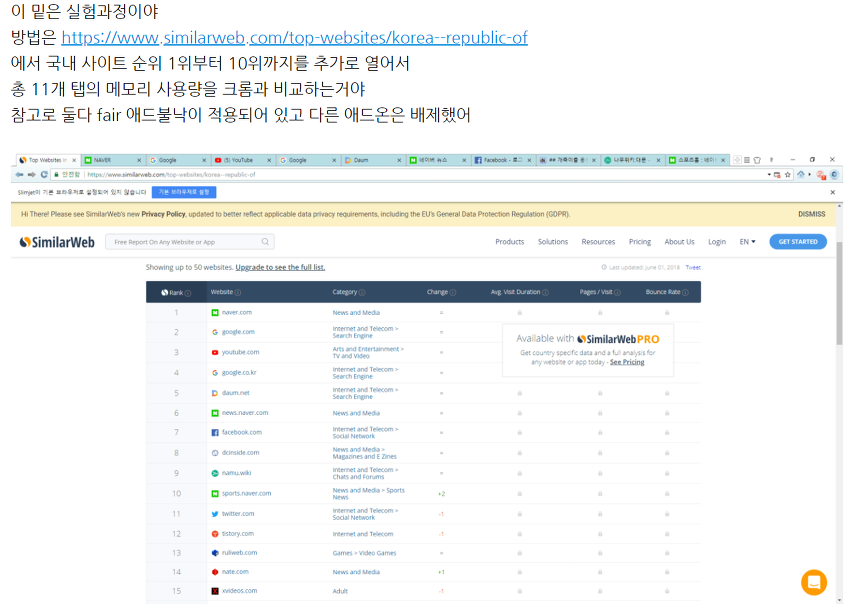The width and height of the screenshot is (850, 613).
Task: Click the See Pricing link
Action: tap(627, 362)
